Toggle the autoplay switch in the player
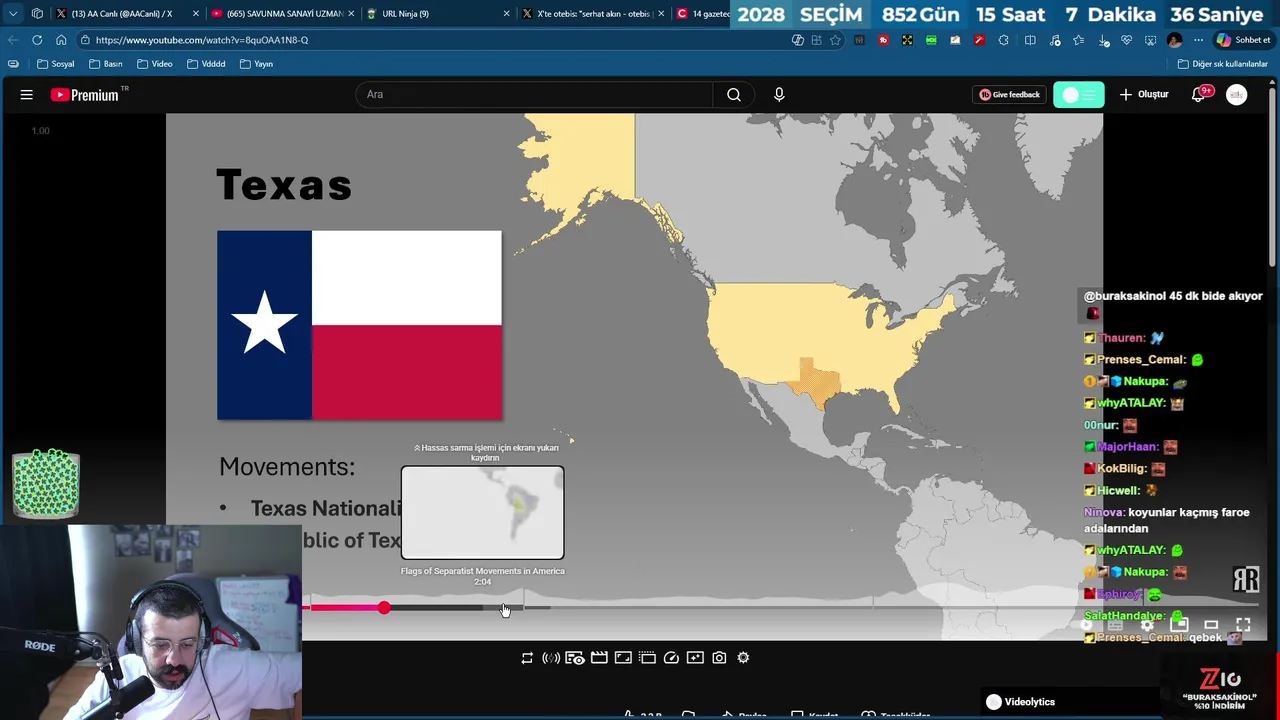The width and height of the screenshot is (1280, 720). [x=1088, y=625]
